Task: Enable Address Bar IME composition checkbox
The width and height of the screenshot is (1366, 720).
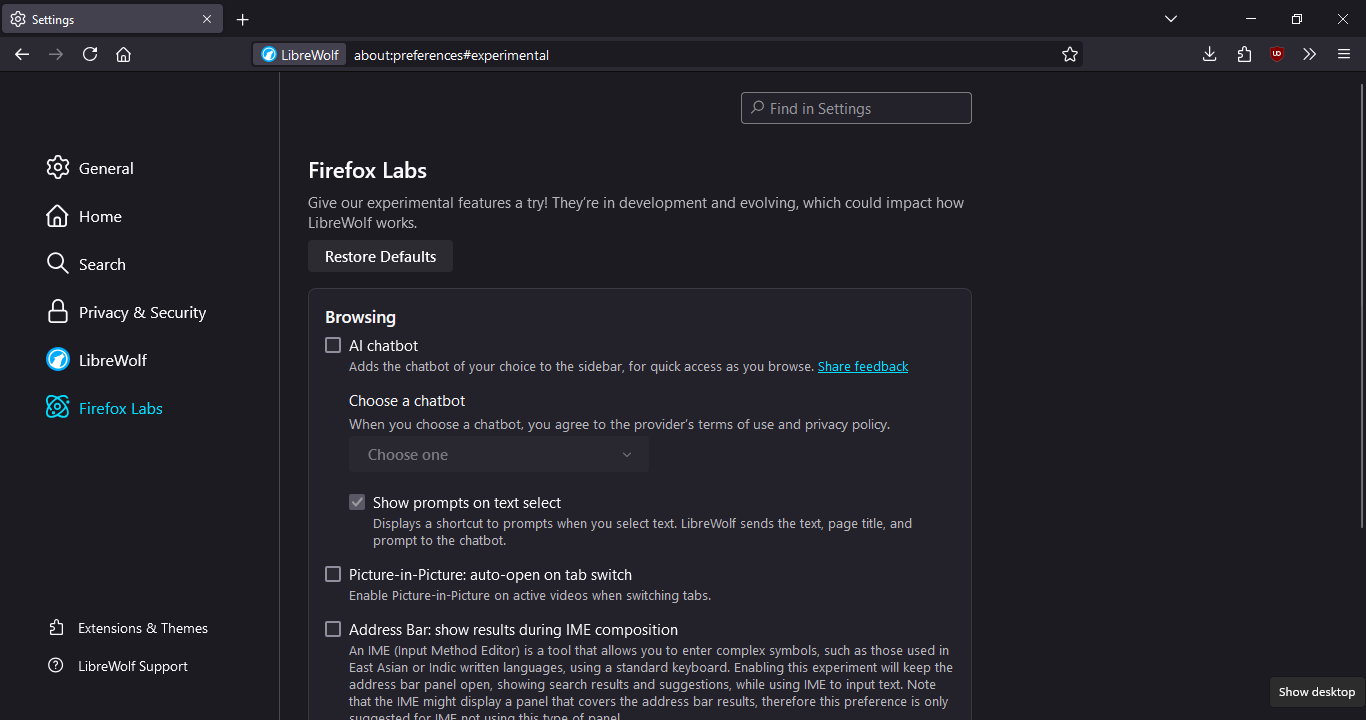Action: (333, 629)
